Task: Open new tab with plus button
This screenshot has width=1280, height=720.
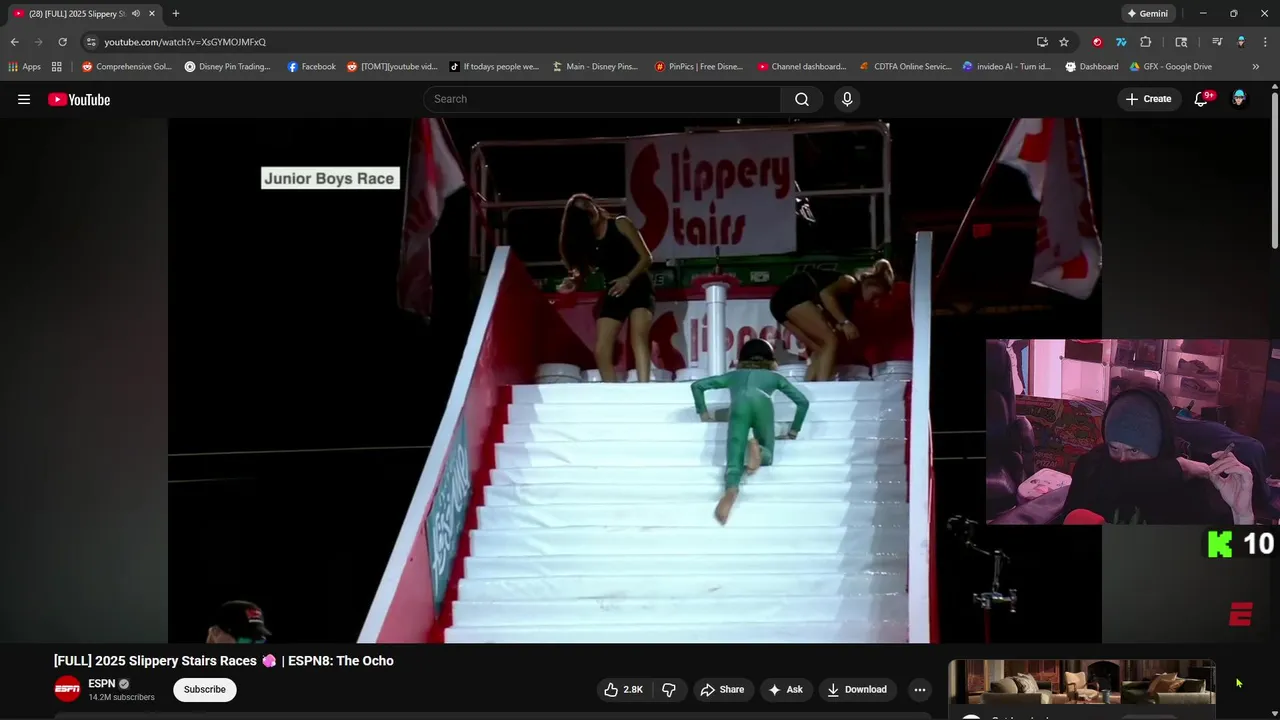Action: [x=175, y=13]
